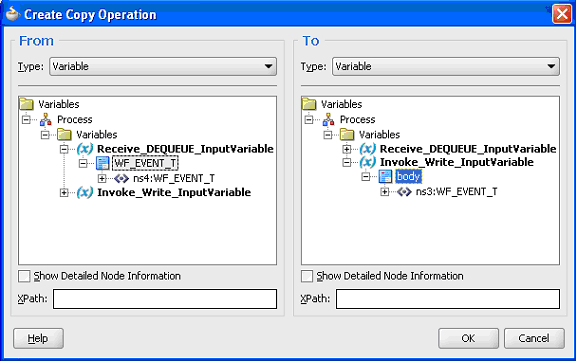Click the Help button
This screenshot has width=576, height=361.
point(38,338)
